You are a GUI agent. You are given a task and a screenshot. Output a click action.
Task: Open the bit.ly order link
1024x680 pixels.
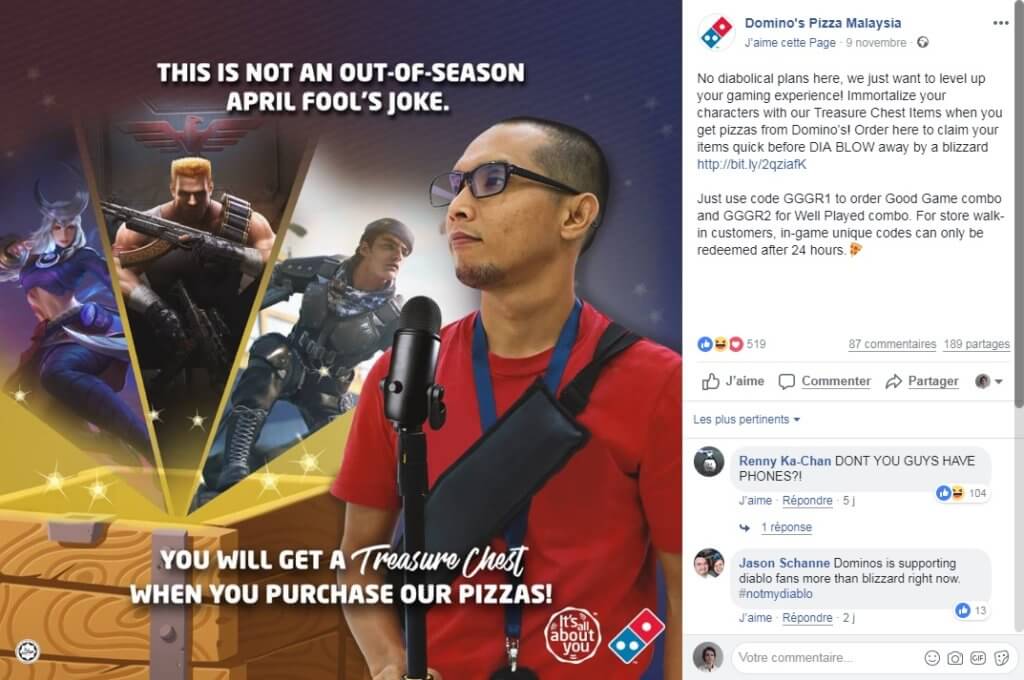point(752,165)
